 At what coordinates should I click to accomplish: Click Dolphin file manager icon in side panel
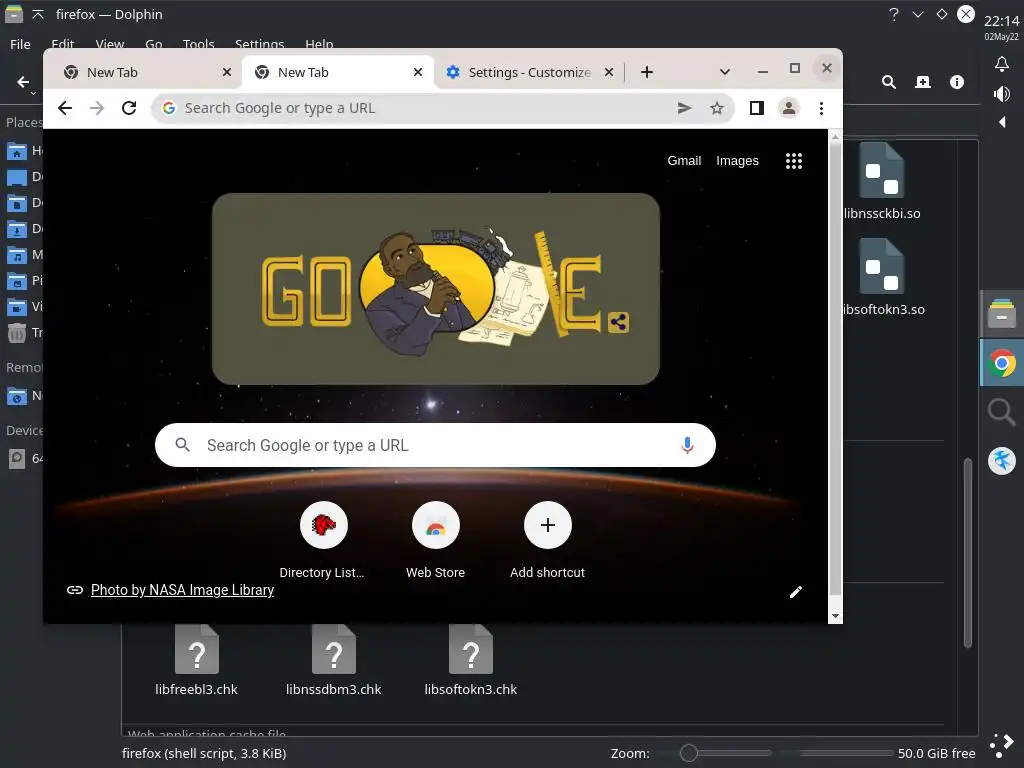(x=1002, y=314)
